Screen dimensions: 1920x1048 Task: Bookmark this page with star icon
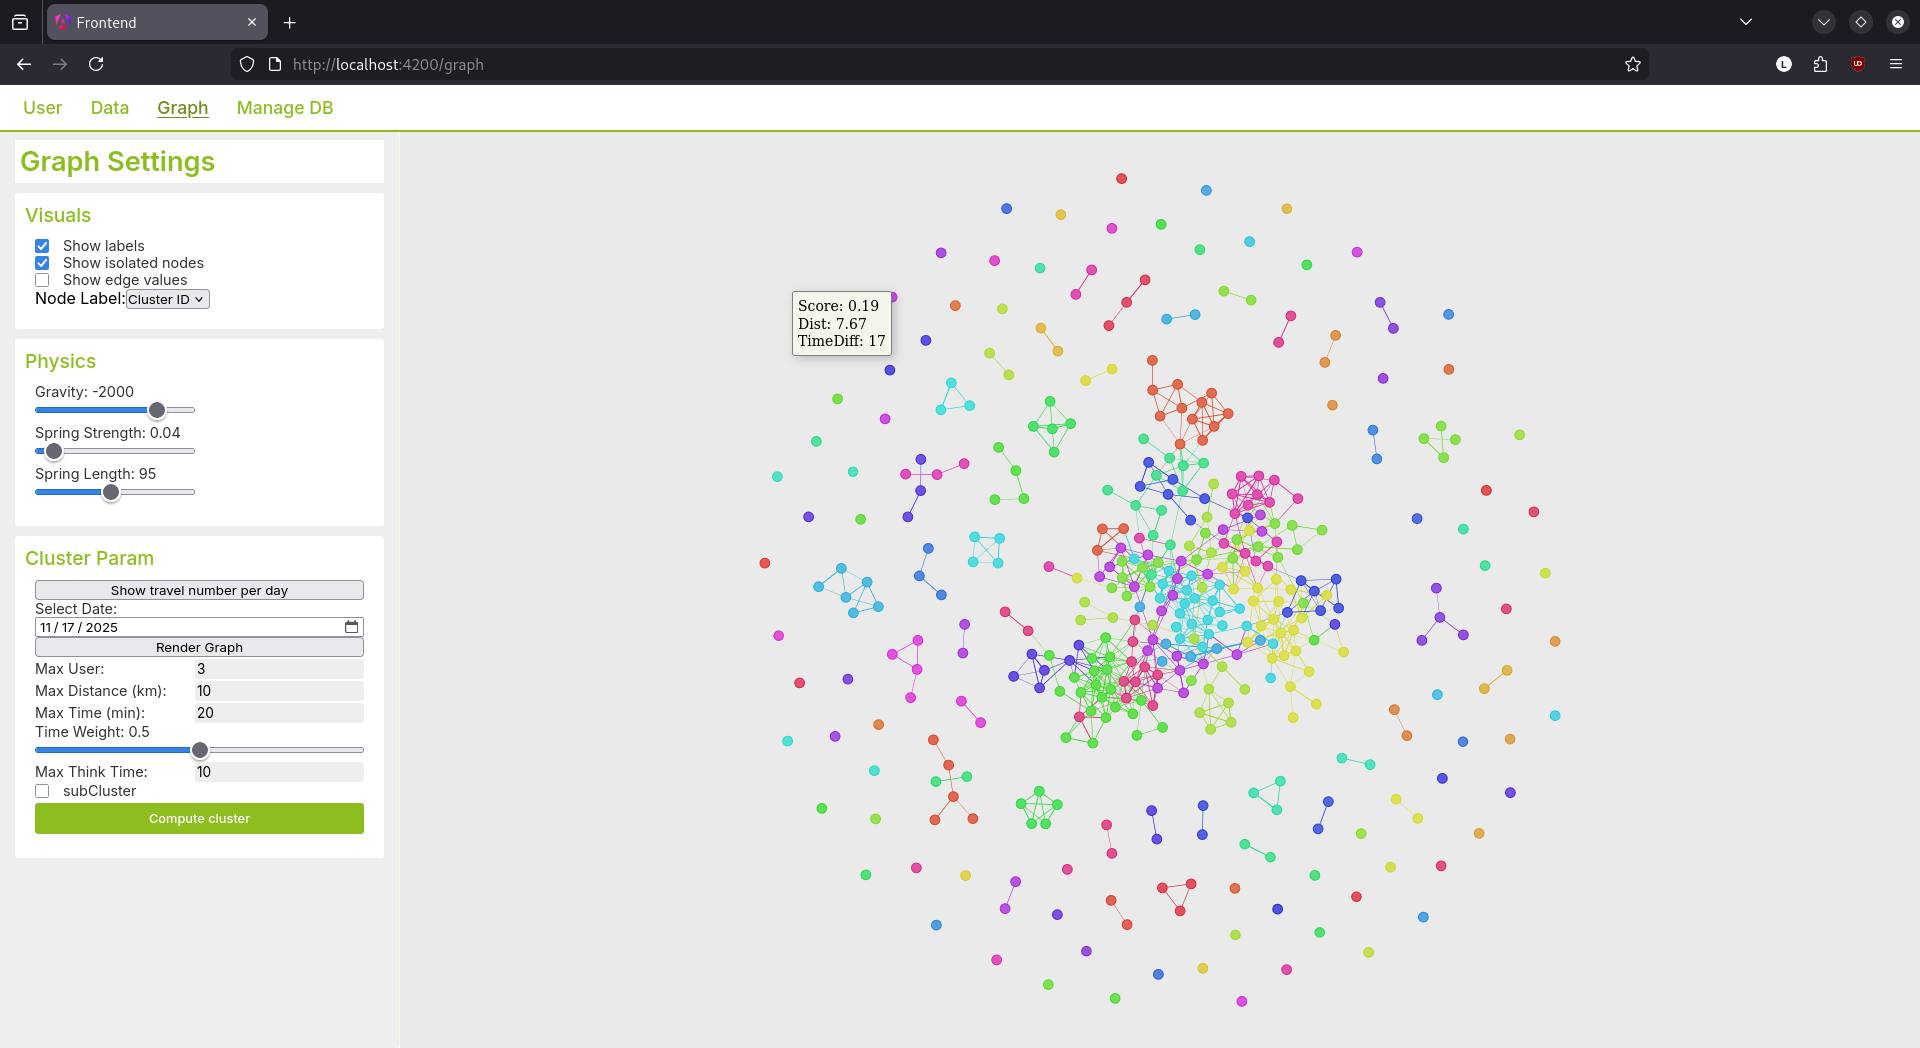(x=1633, y=64)
